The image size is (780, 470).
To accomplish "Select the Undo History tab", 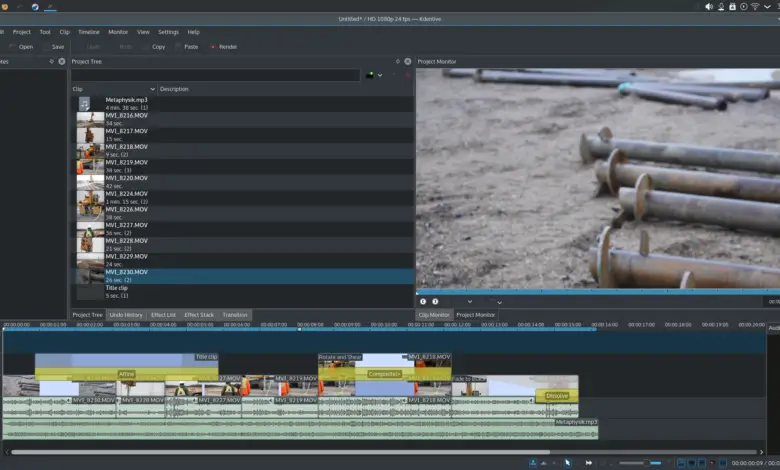I will click(x=126, y=315).
